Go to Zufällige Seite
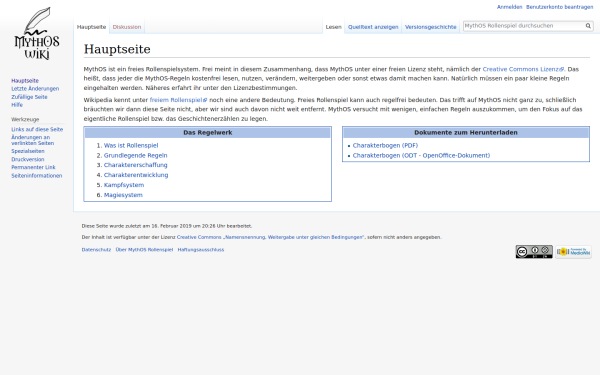 29,97
